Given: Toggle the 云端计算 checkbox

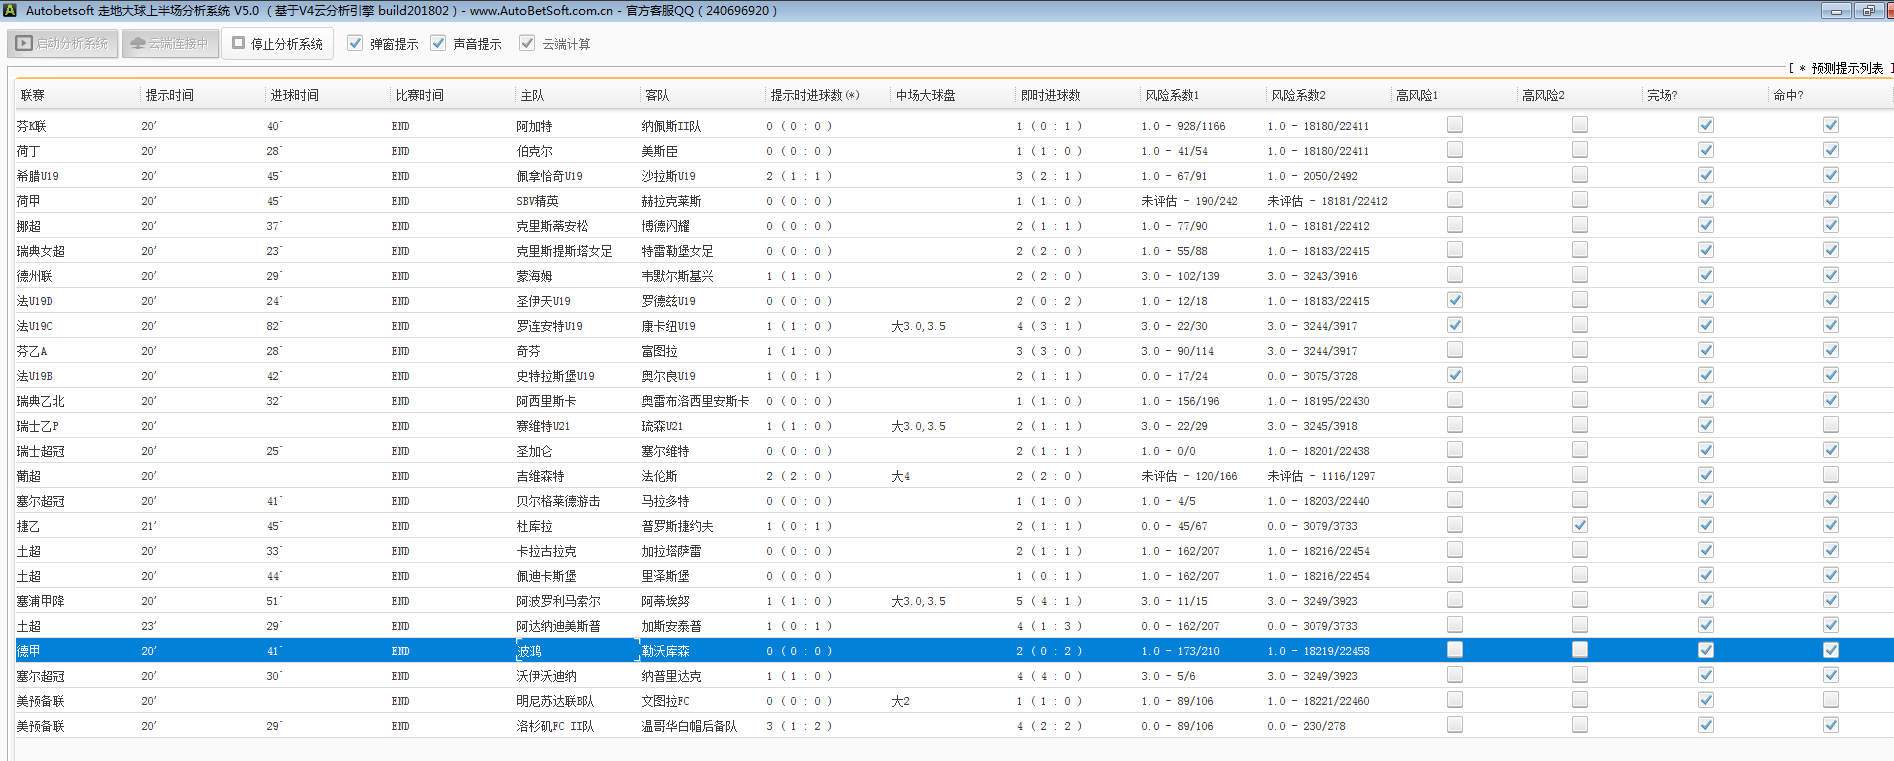Looking at the screenshot, I should pos(527,43).
